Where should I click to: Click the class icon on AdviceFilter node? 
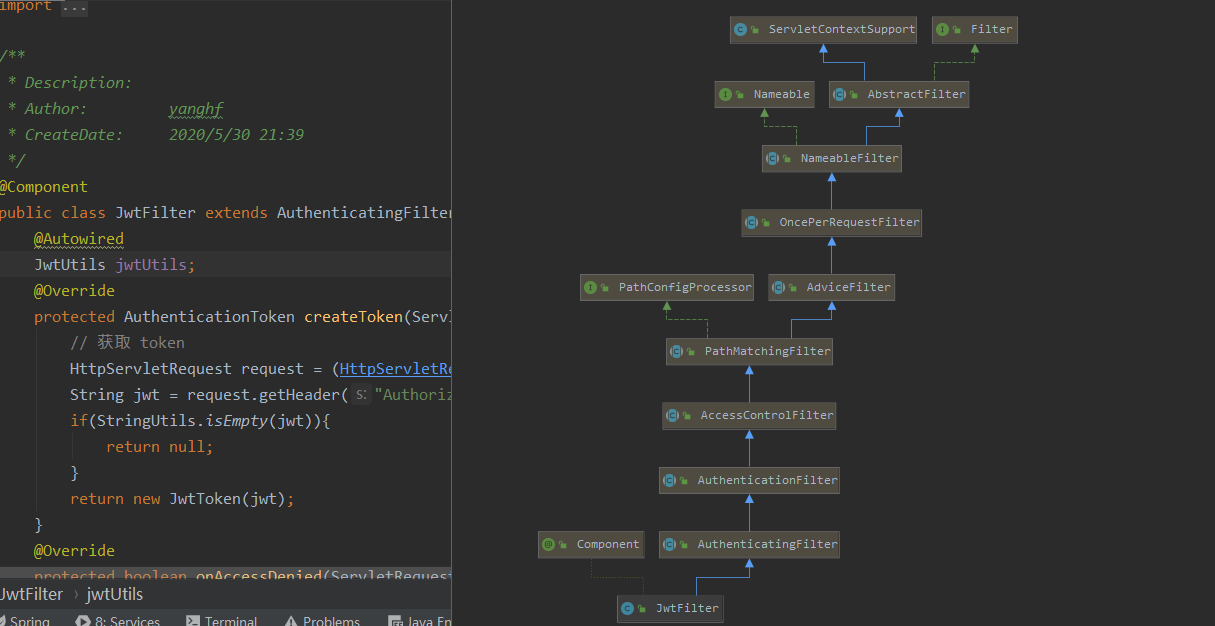pyautogui.click(x=779, y=288)
